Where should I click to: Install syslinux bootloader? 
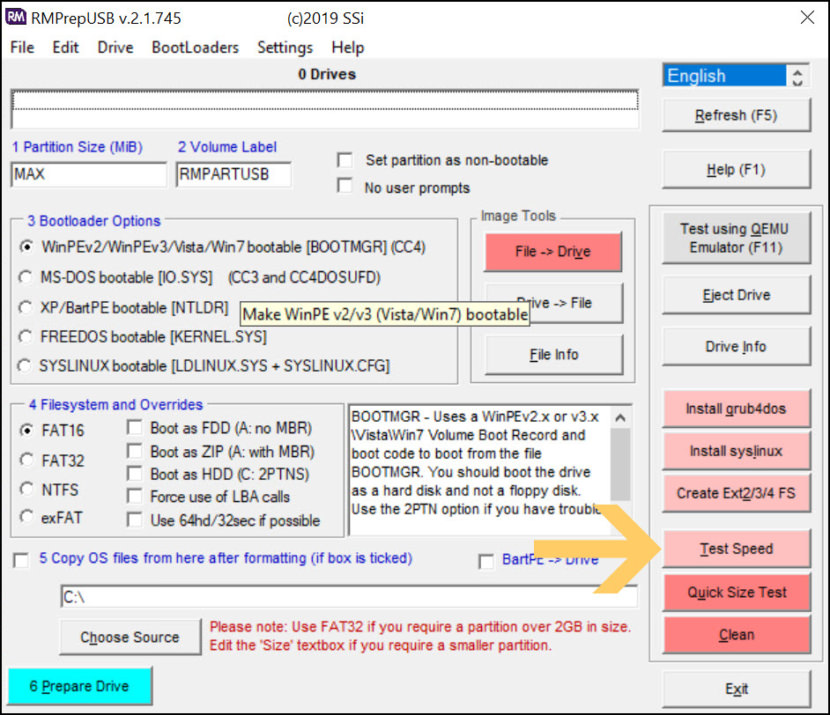(x=736, y=450)
